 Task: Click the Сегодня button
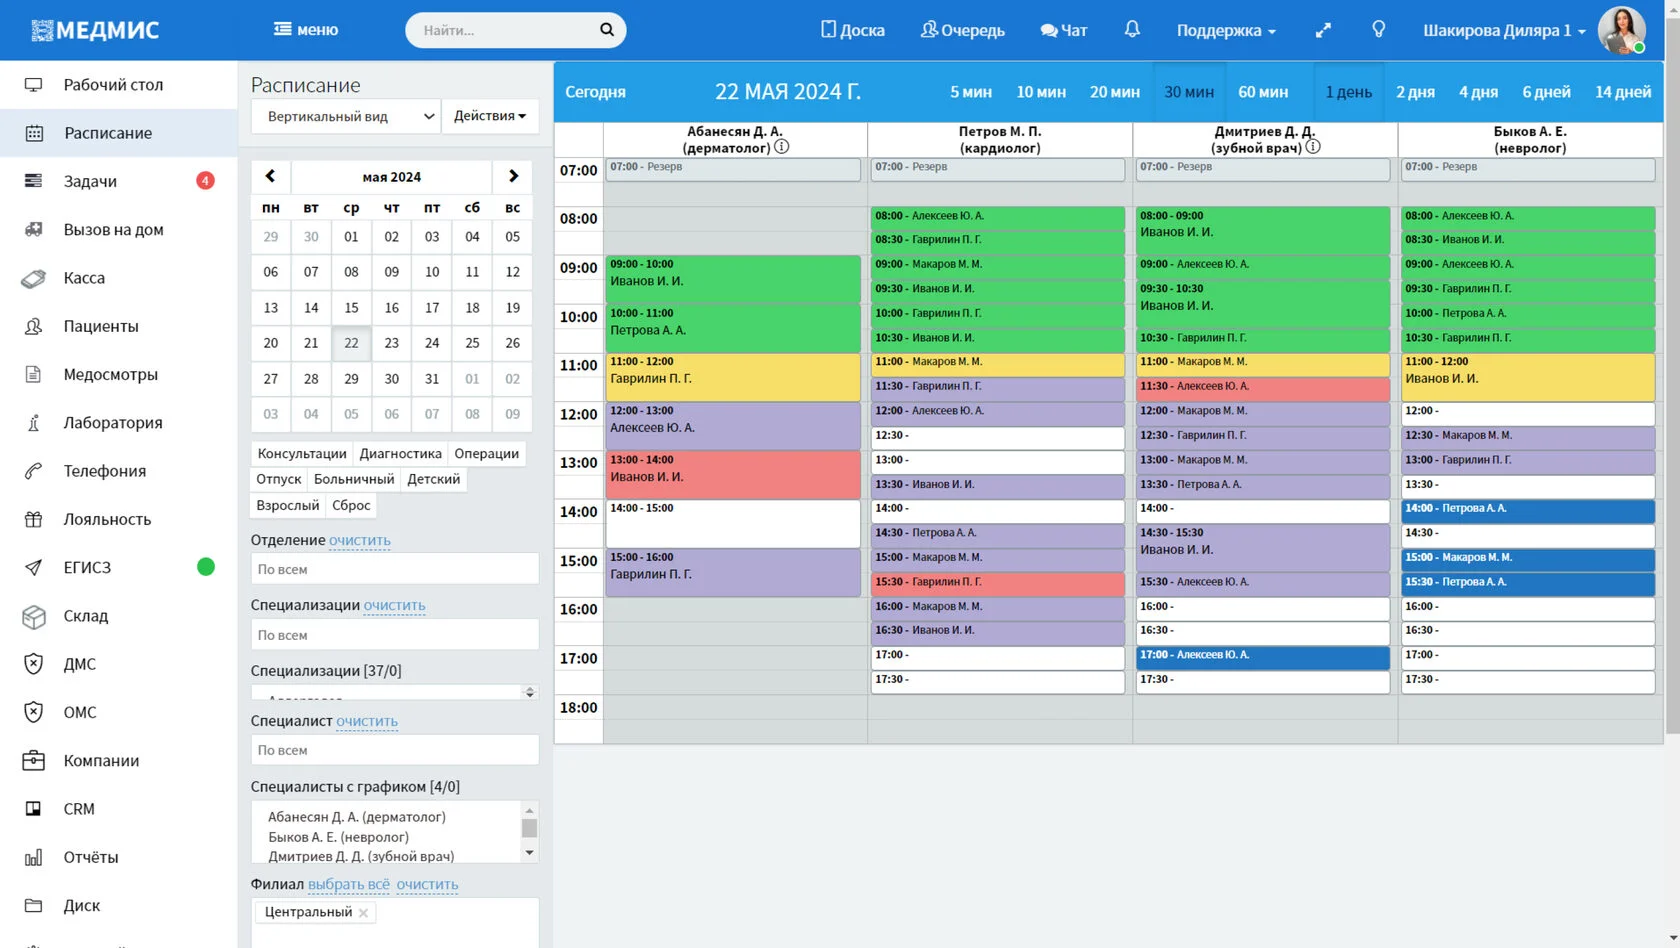click(x=595, y=92)
